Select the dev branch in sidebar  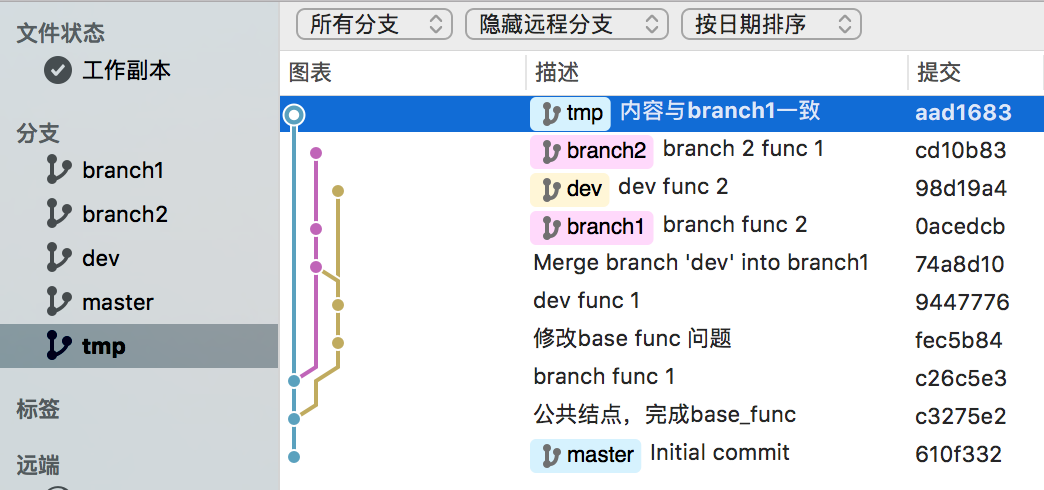(x=101, y=258)
